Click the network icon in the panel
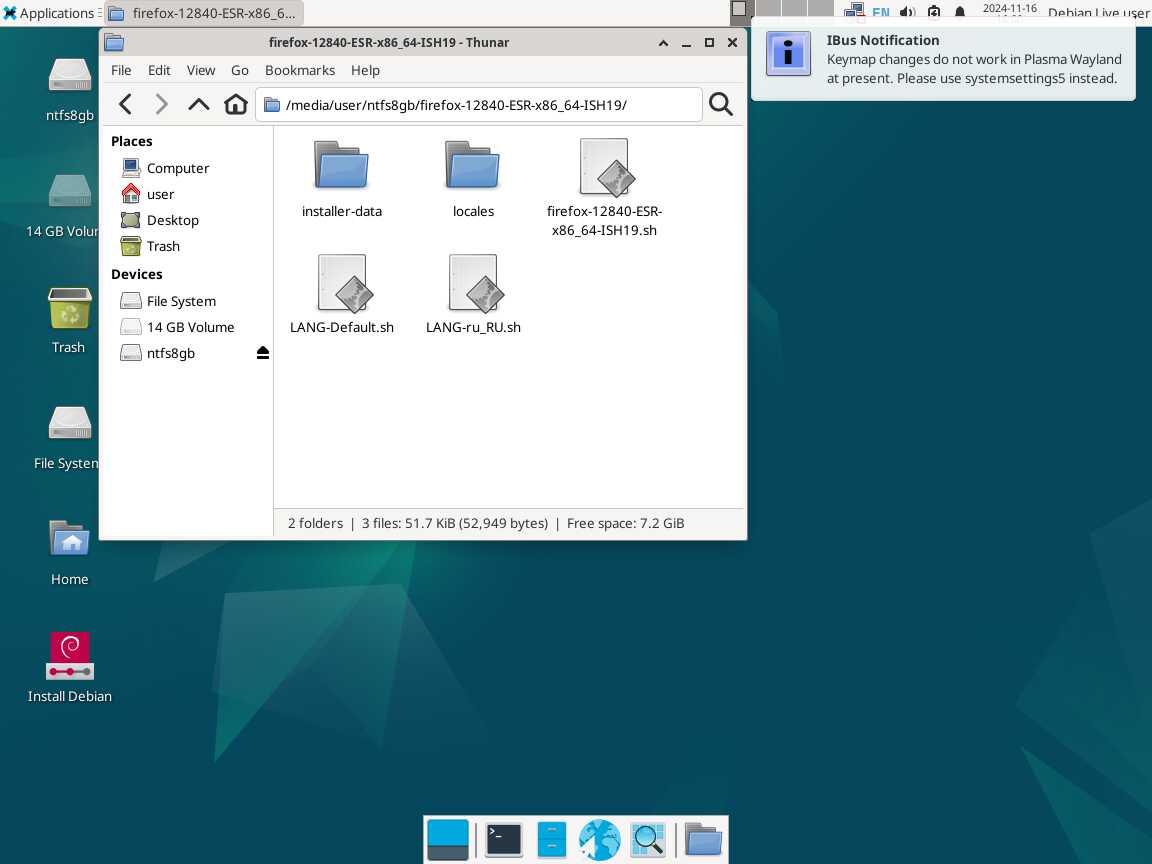Image resolution: width=1152 pixels, height=864 pixels. [854, 12]
